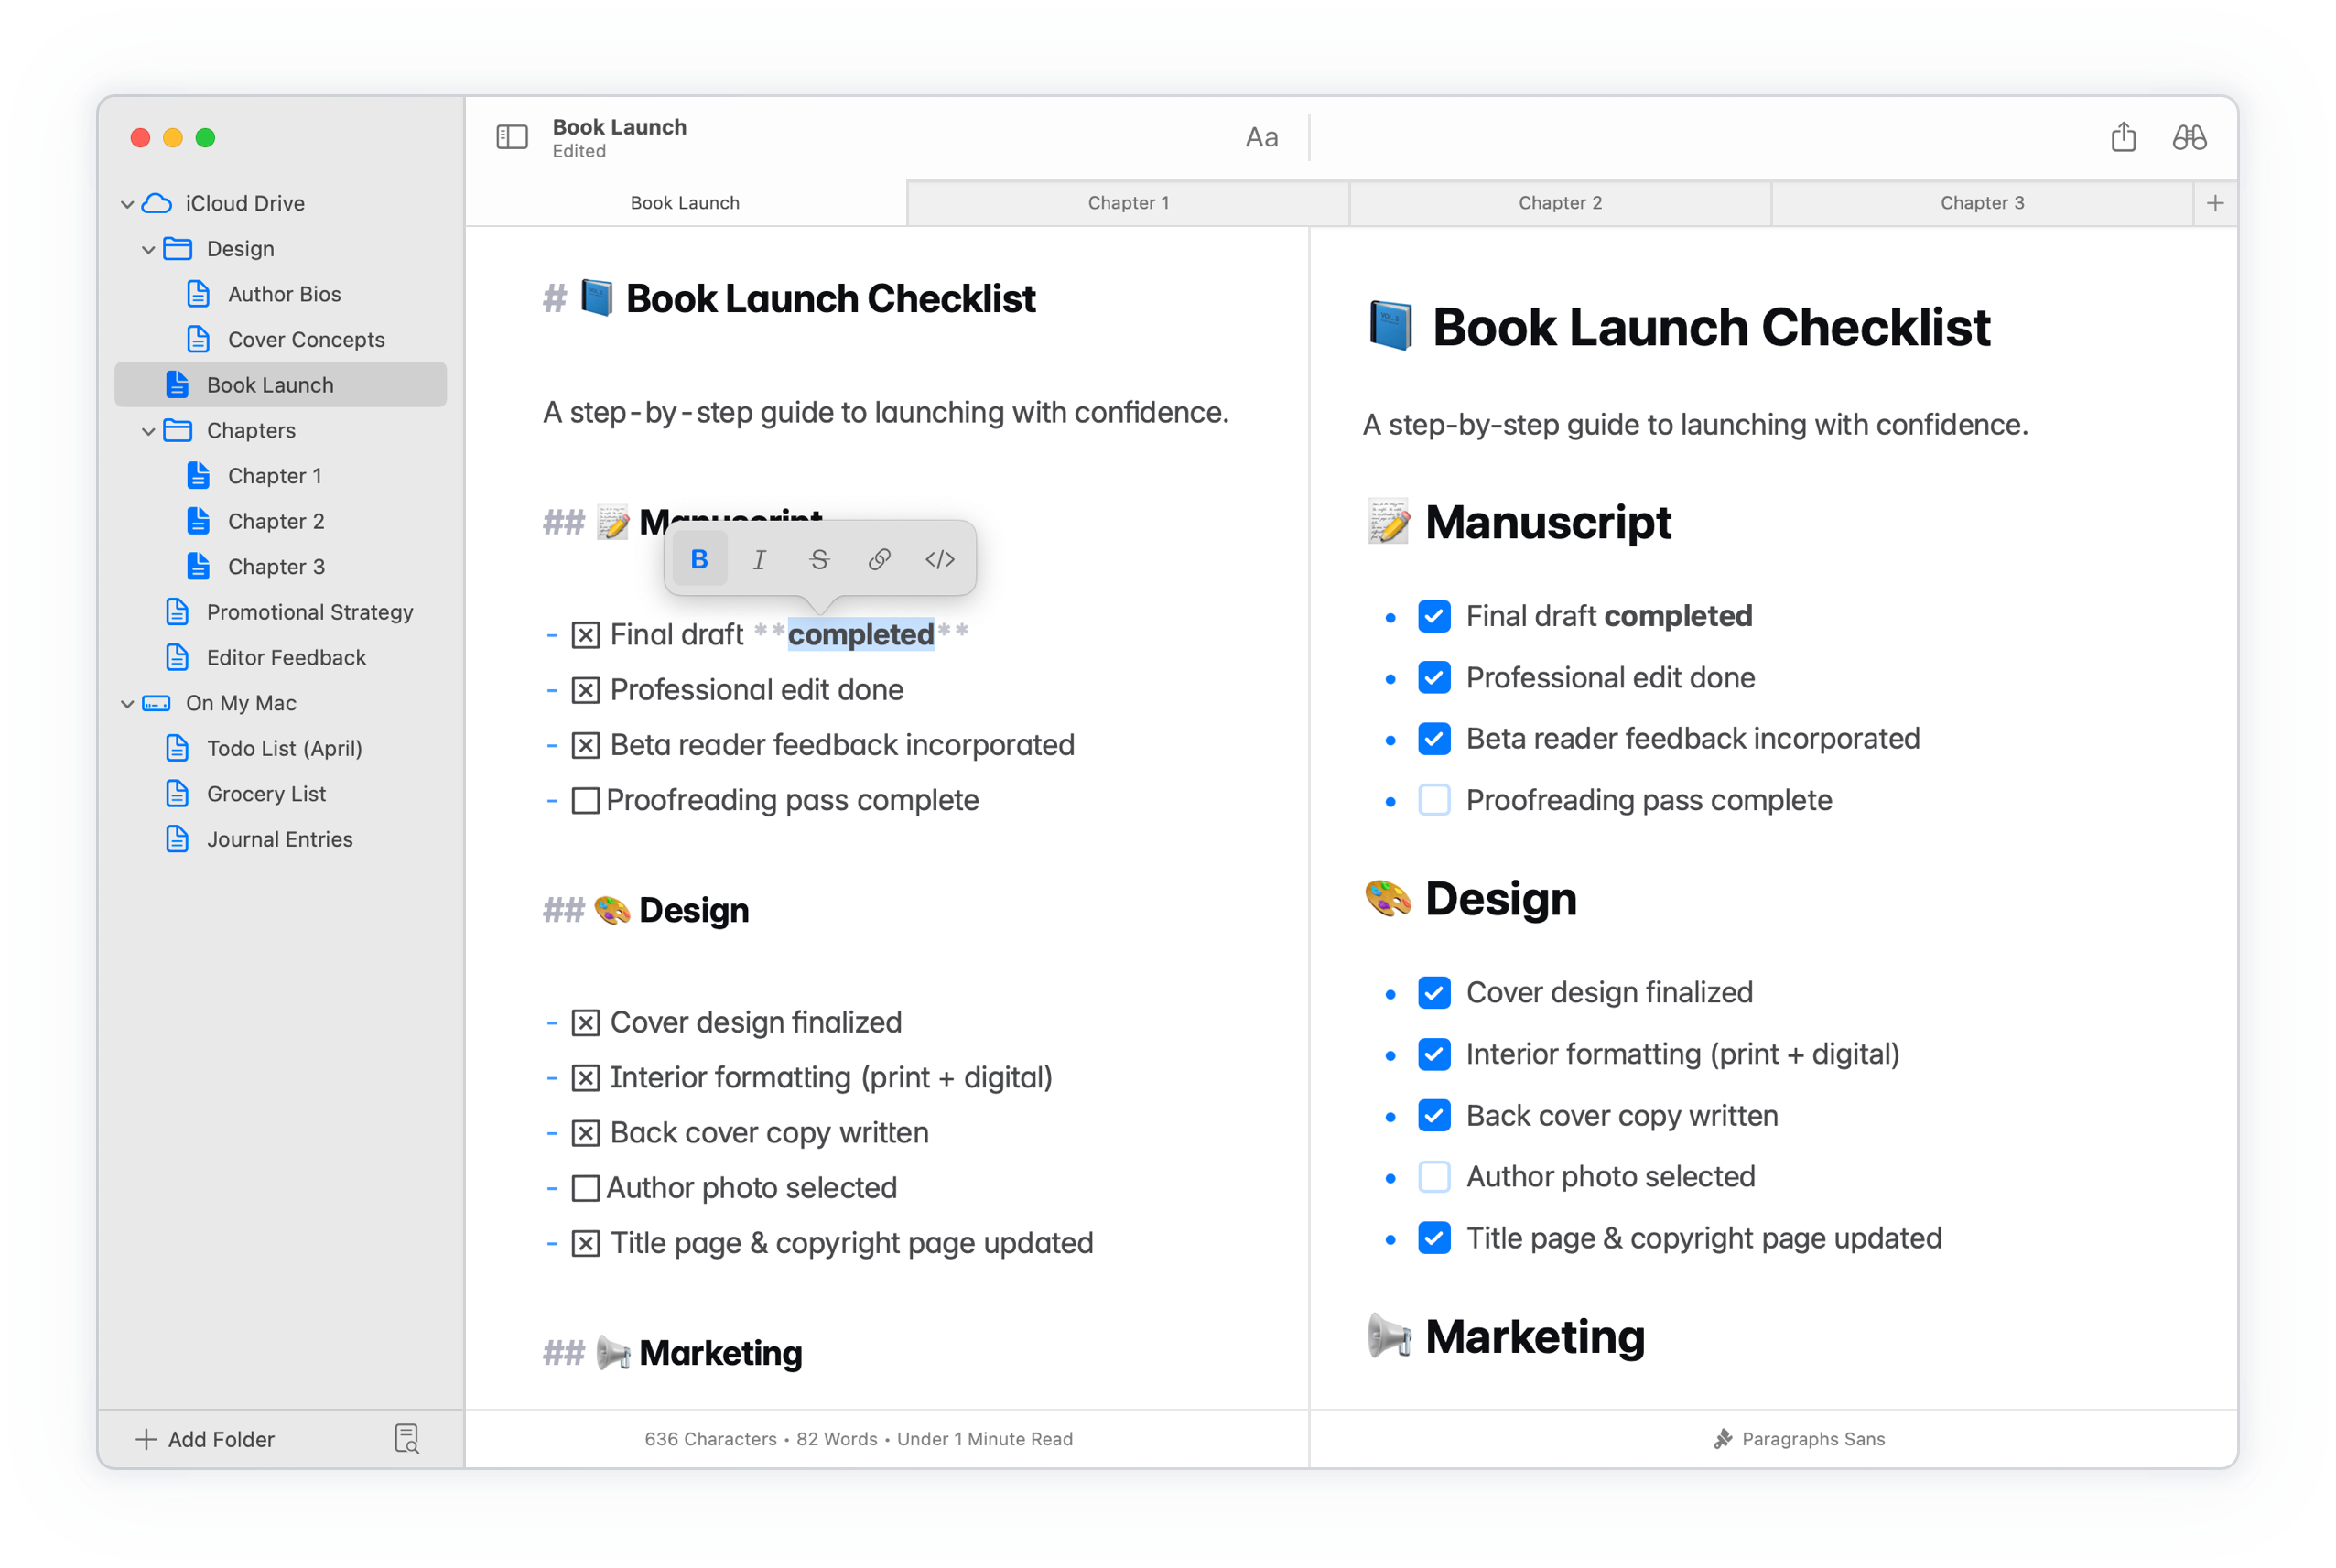The image size is (2336, 1568).
Task: Click the Chapter 2 document icon
Action: tap(199, 521)
